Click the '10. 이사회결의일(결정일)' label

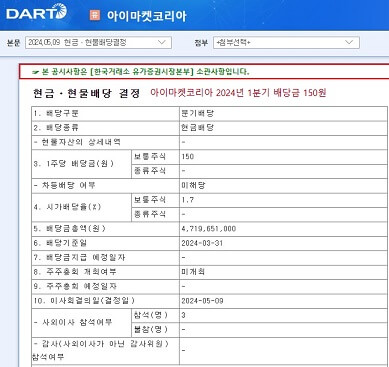[x=84, y=301]
